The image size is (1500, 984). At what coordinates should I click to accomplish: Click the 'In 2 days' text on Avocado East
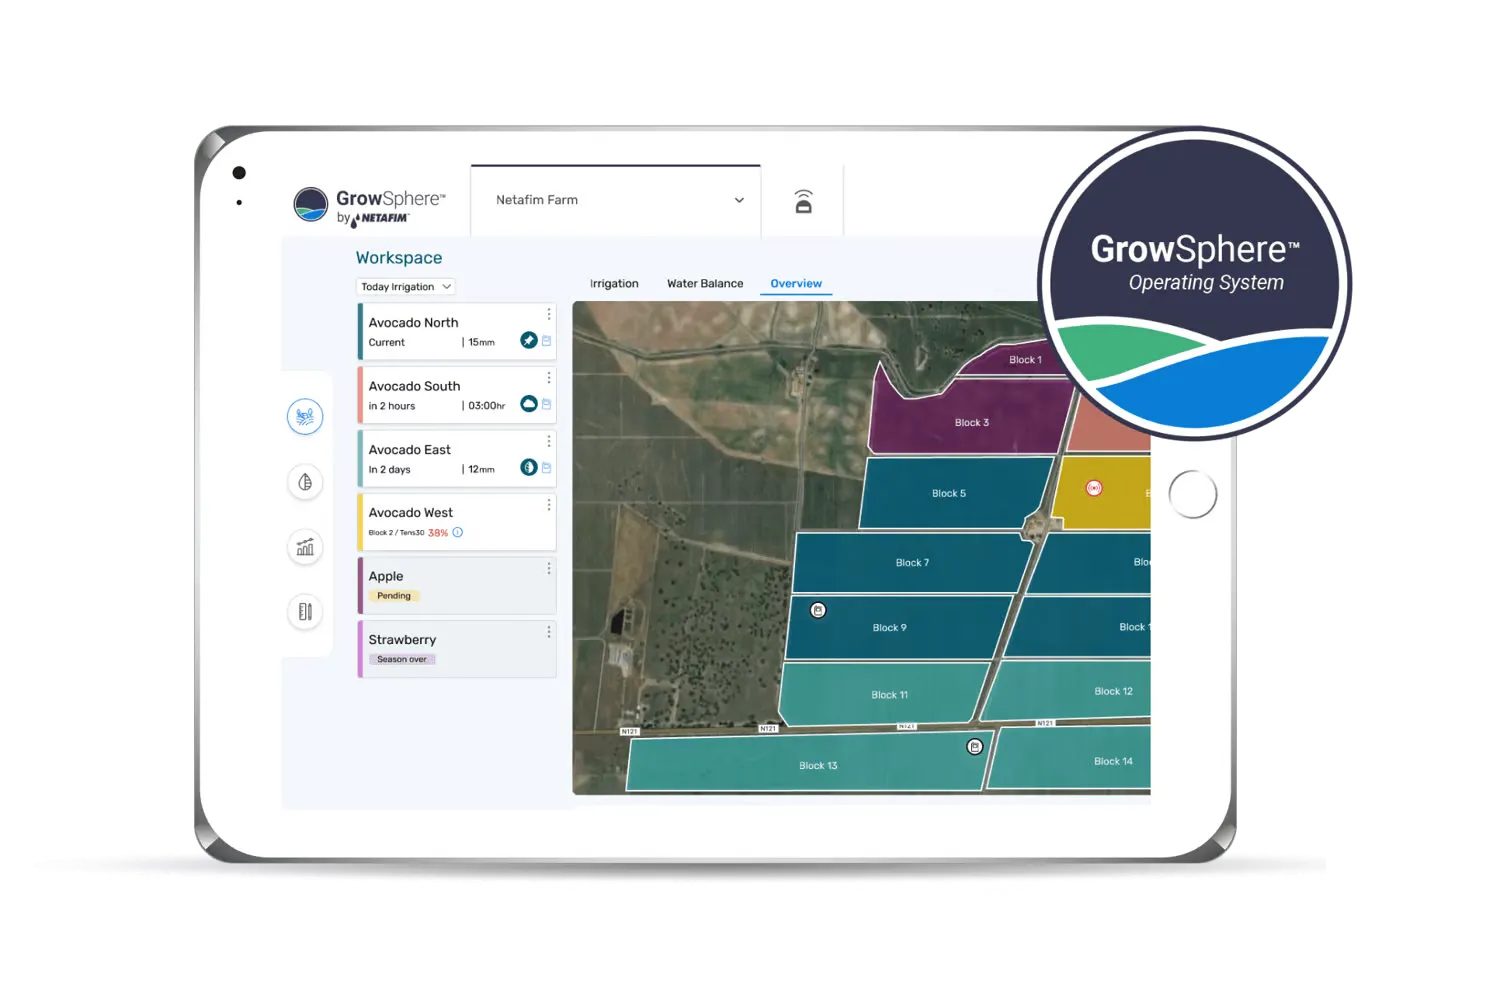click(389, 470)
